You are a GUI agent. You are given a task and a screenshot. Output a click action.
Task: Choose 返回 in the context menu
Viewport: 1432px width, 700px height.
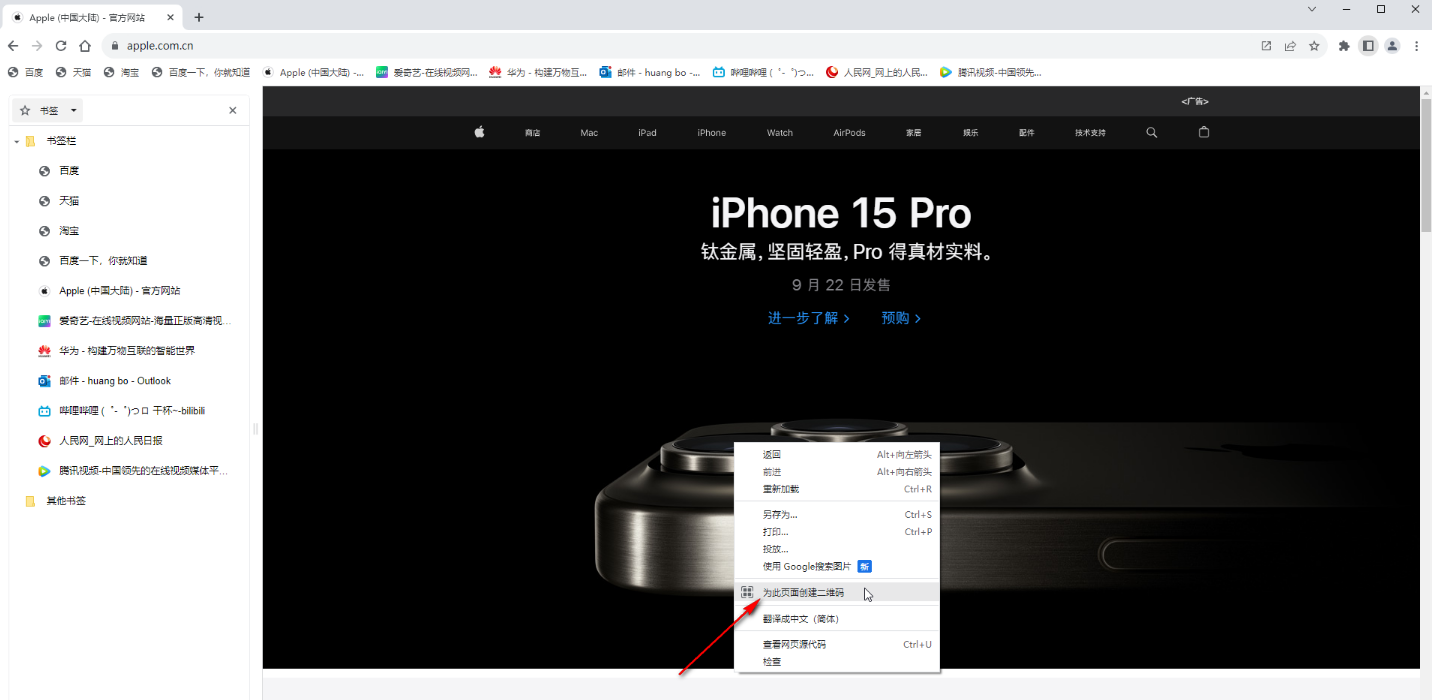click(837, 454)
